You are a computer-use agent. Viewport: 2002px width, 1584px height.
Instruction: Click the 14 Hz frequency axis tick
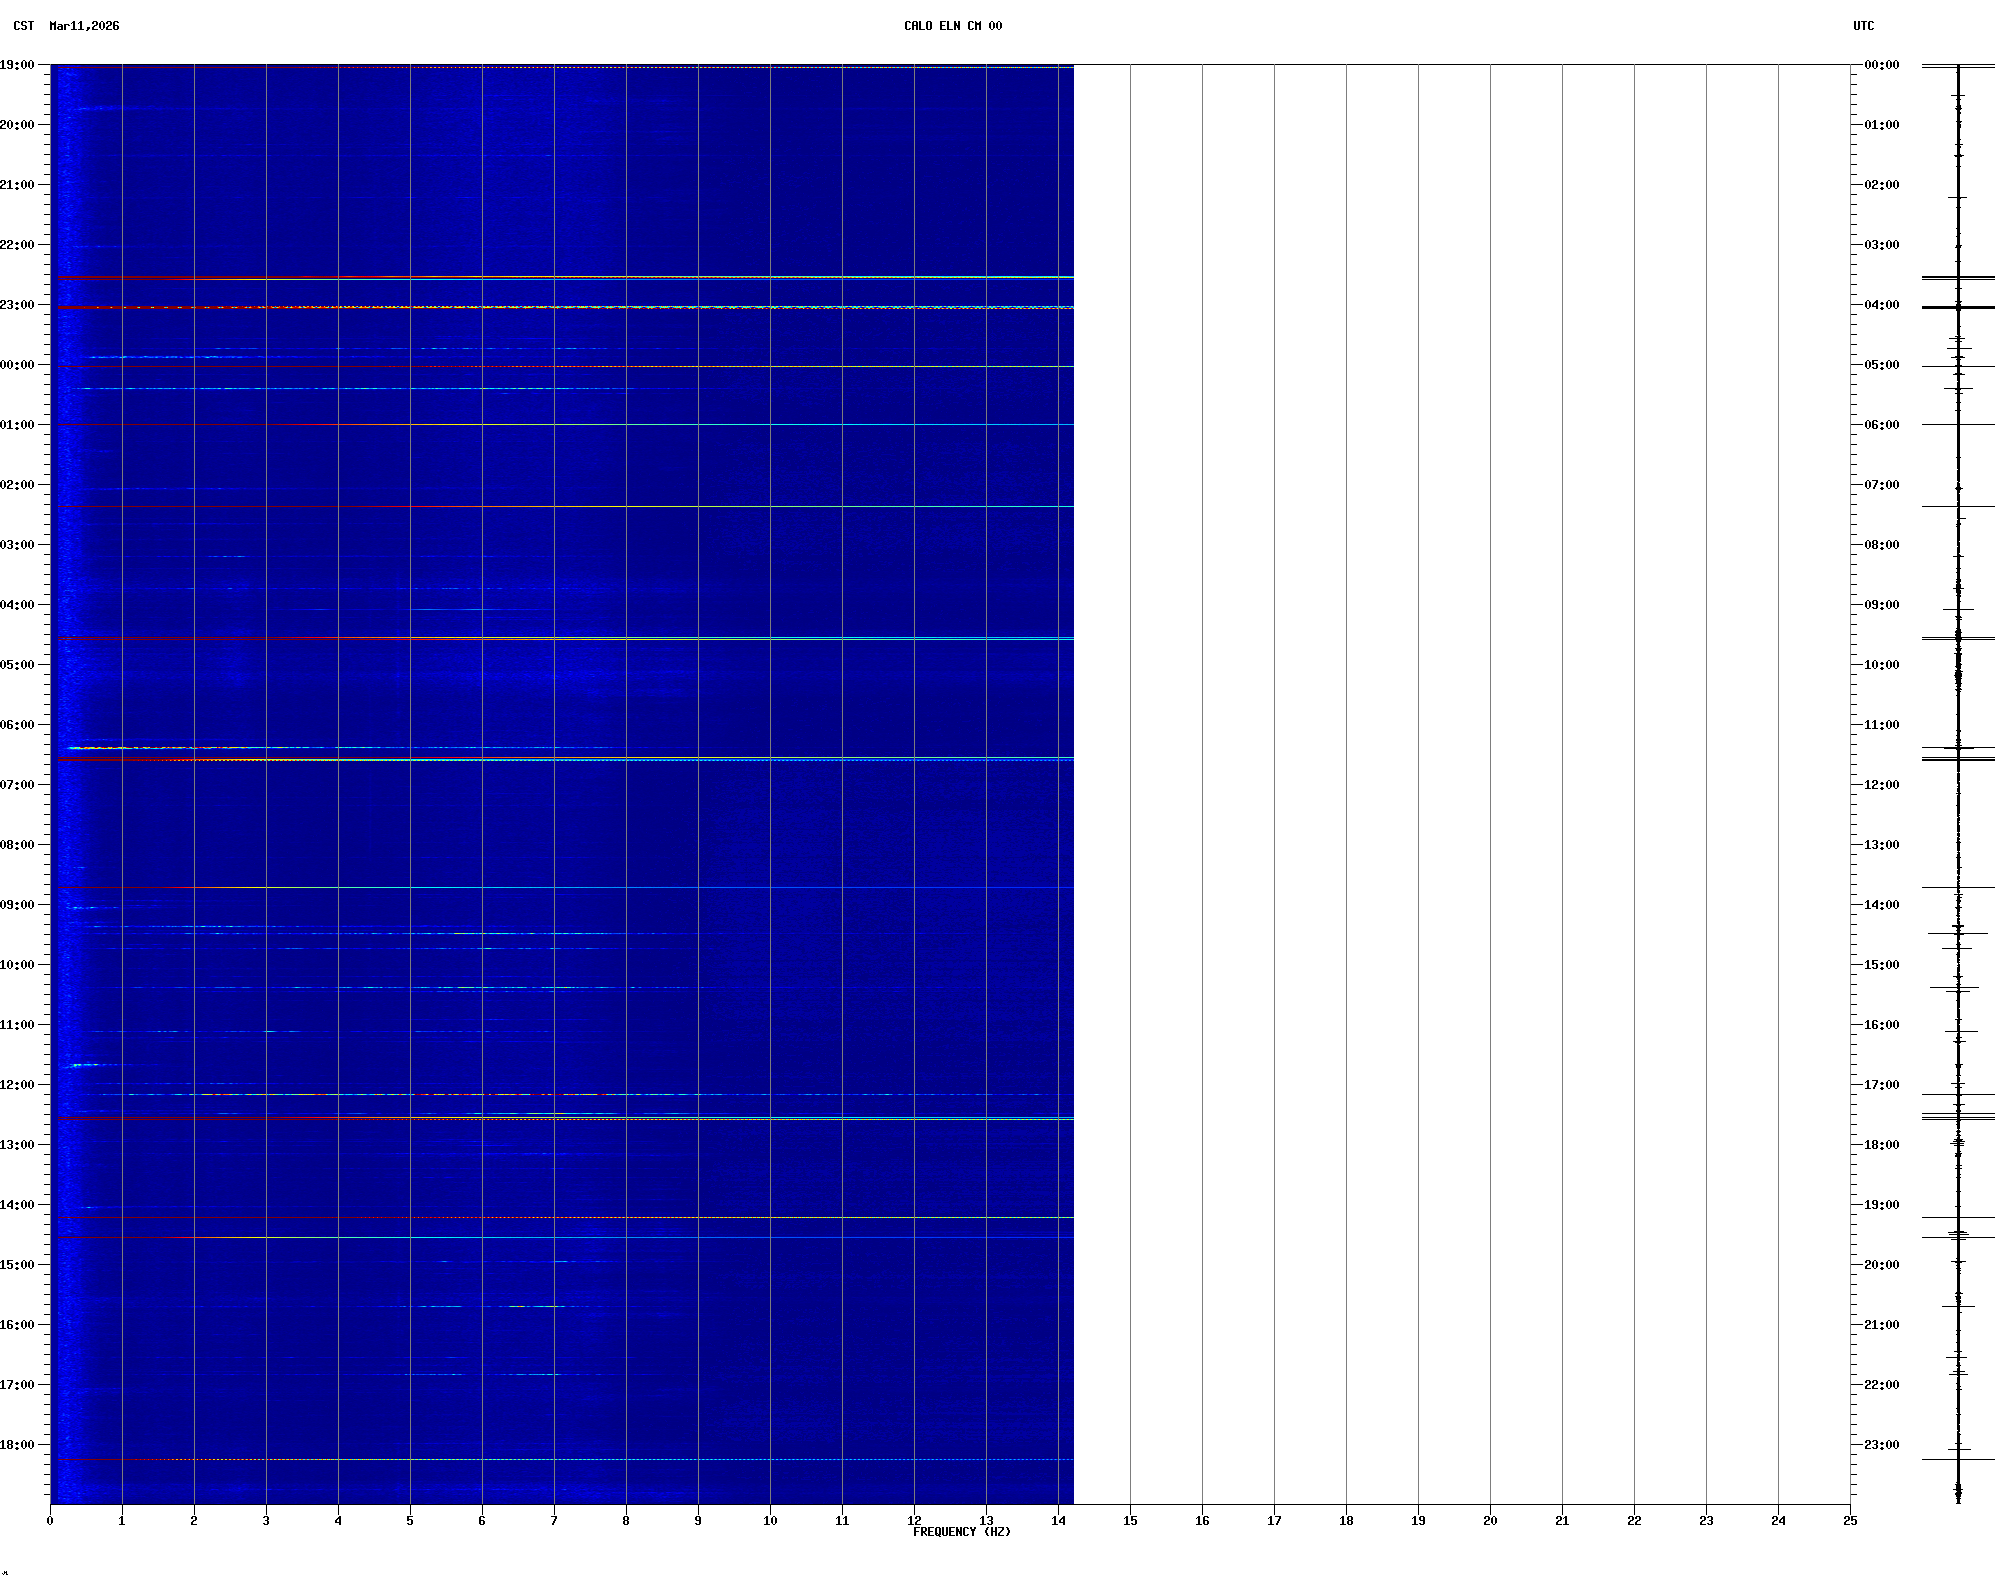[x=1058, y=1521]
